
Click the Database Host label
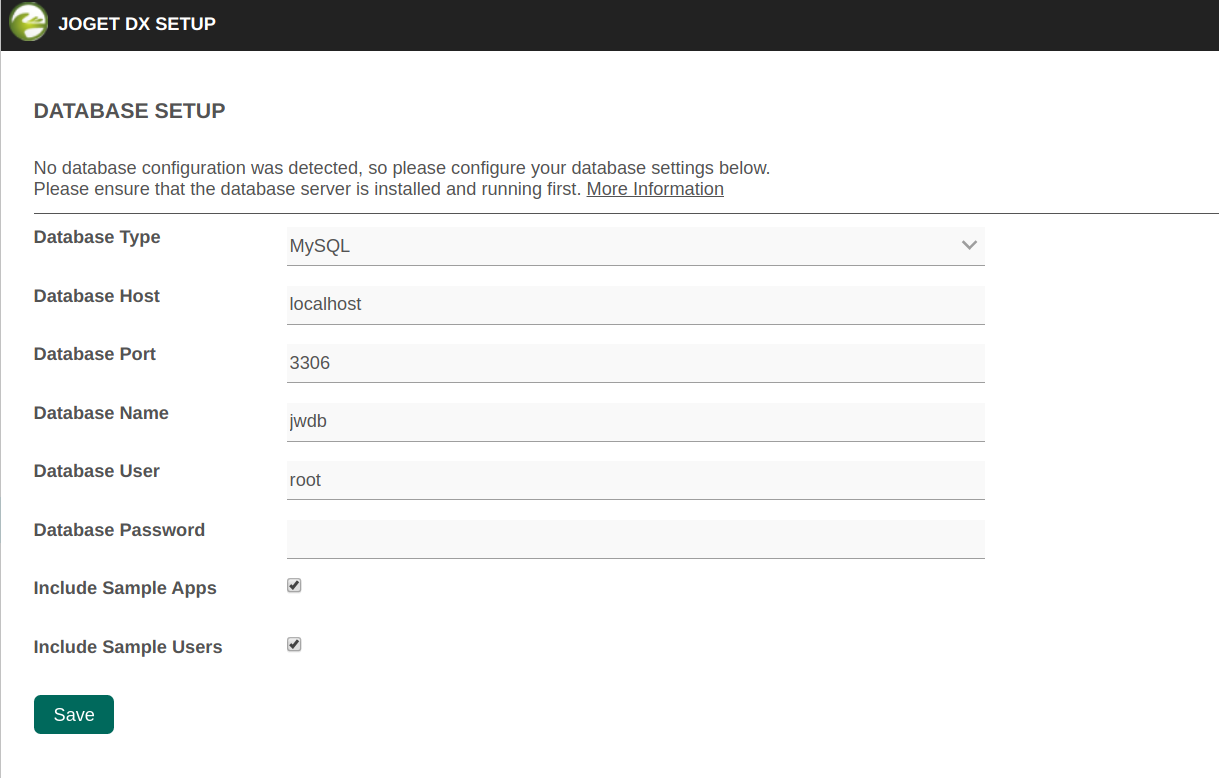point(97,296)
